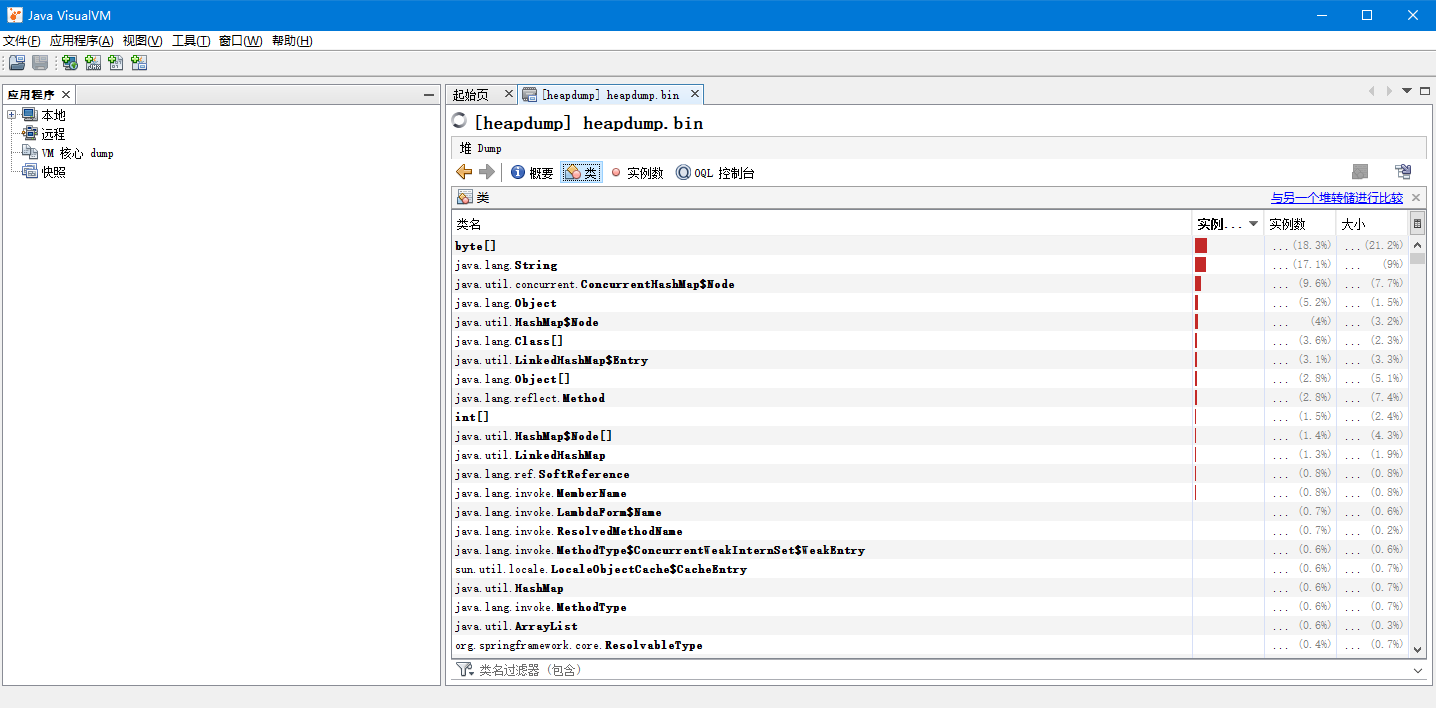Viewport: 1436px width, 708px height.
Task: Click the funnel icon of class filter
Action: coord(465,670)
